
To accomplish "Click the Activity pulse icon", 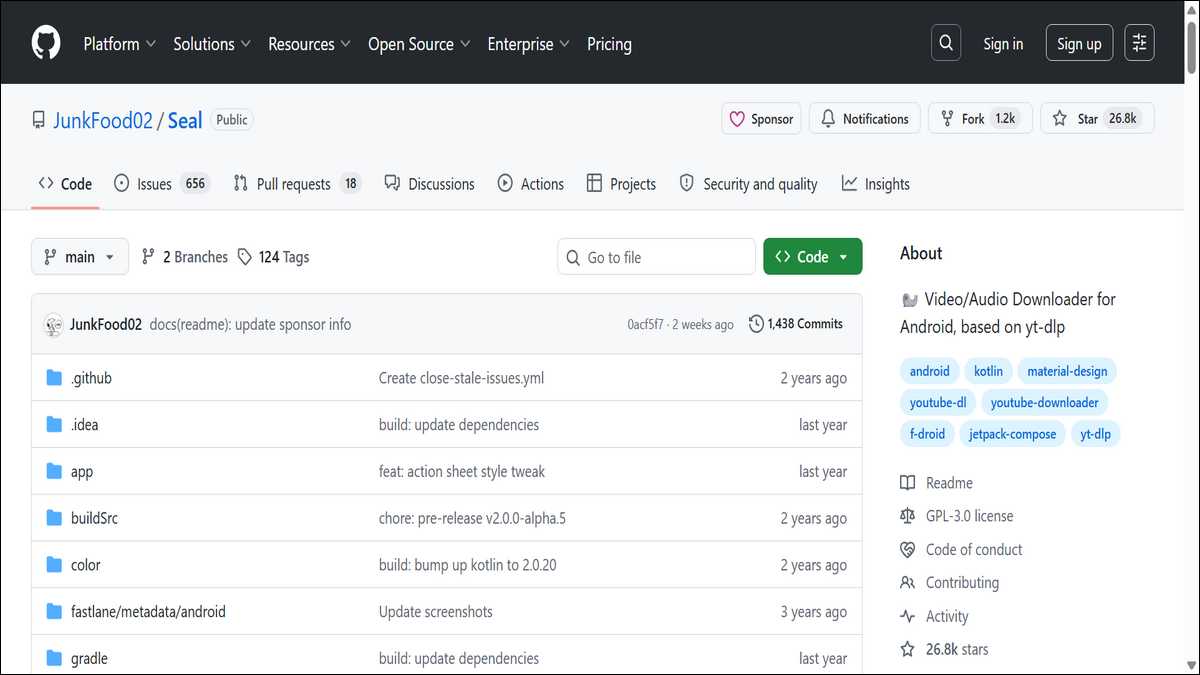I will (x=907, y=616).
